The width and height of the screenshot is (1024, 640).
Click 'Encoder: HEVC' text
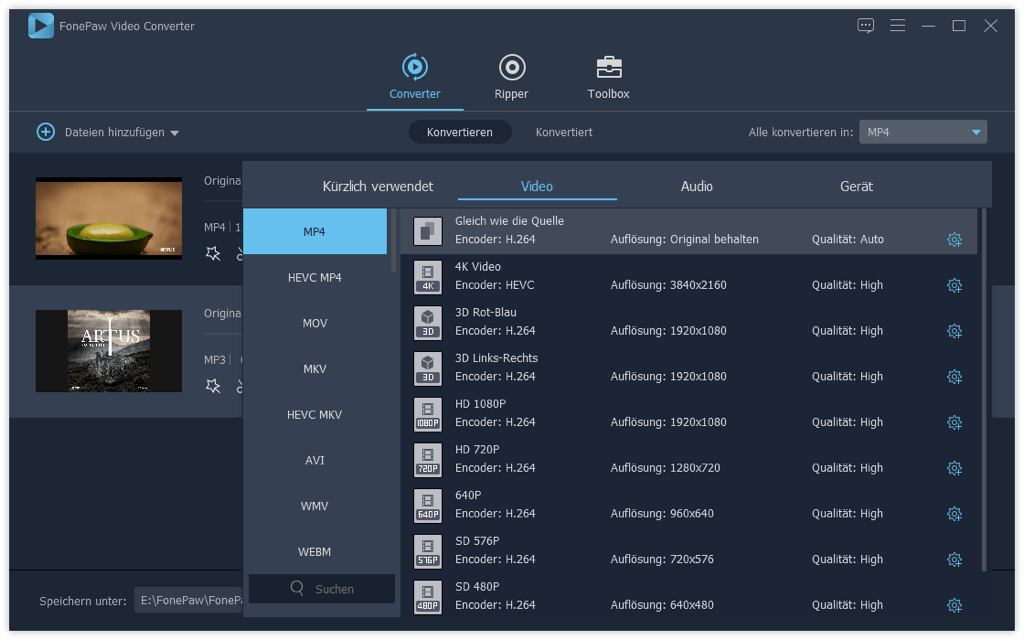[x=494, y=285]
